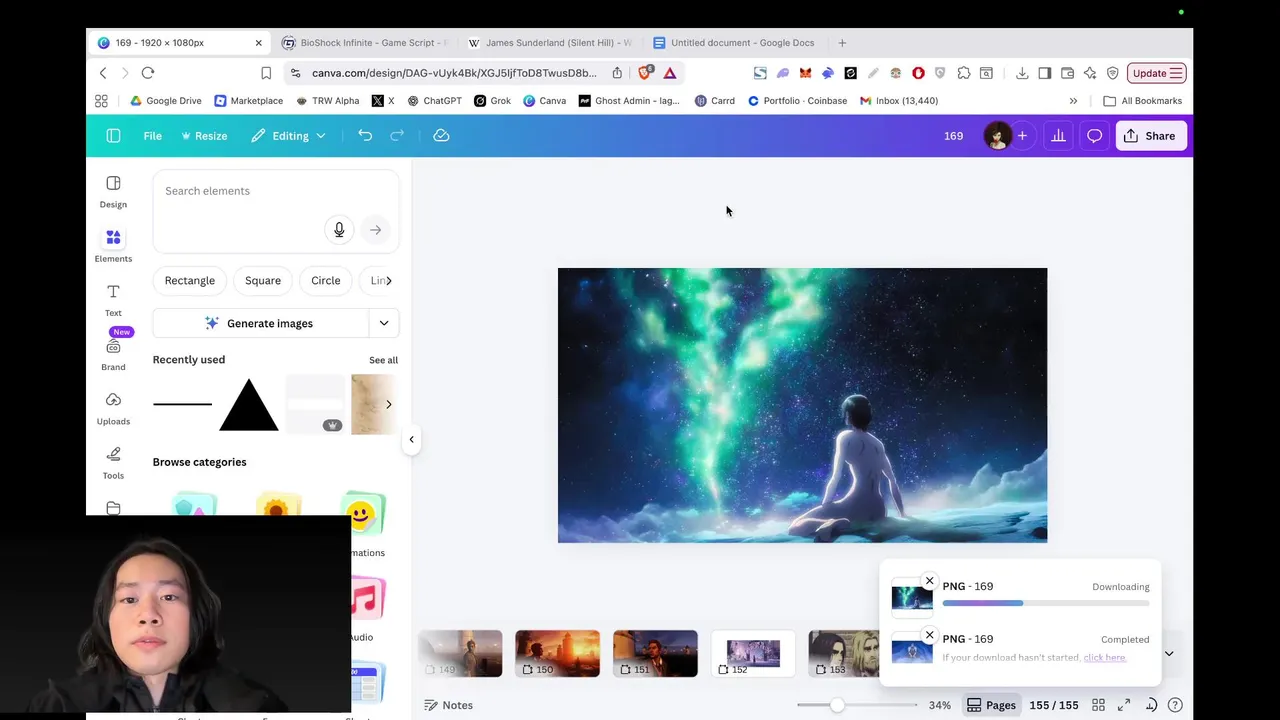The width and height of the screenshot is (1280, 720).
Task: Open the File menu
Action: click(x=152, y=136)
